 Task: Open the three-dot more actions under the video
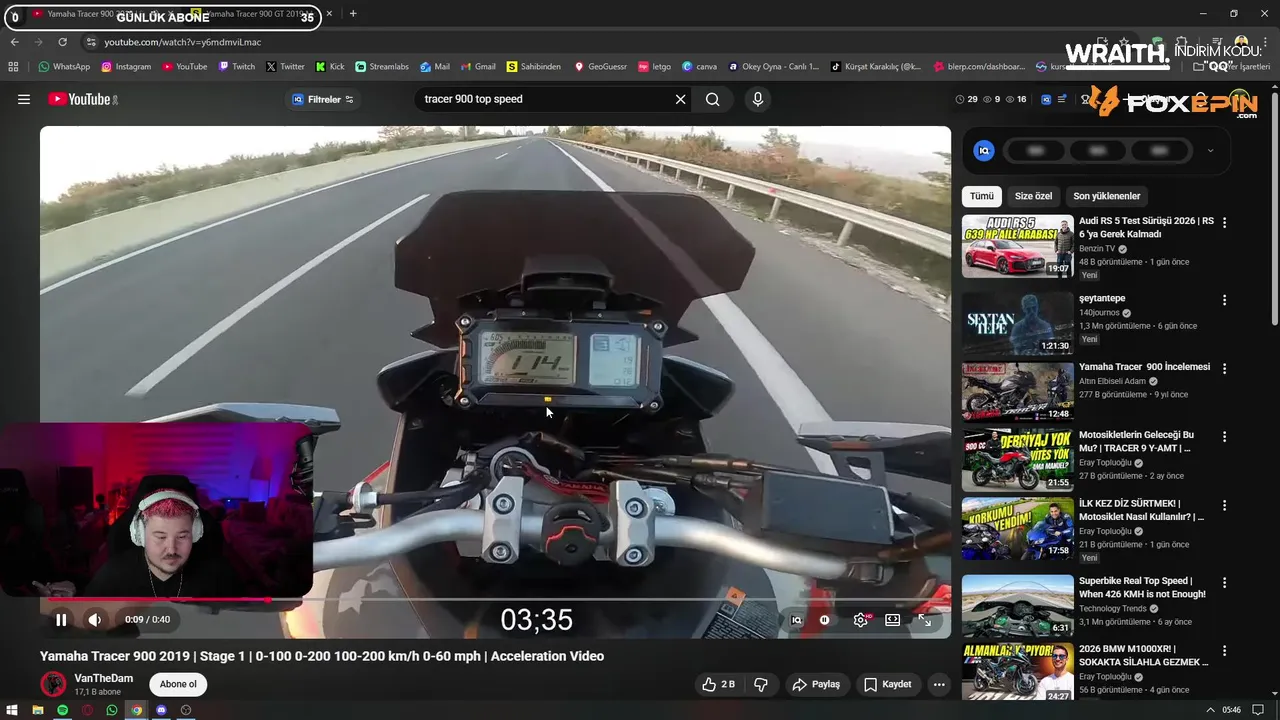[x=938, y=684]
